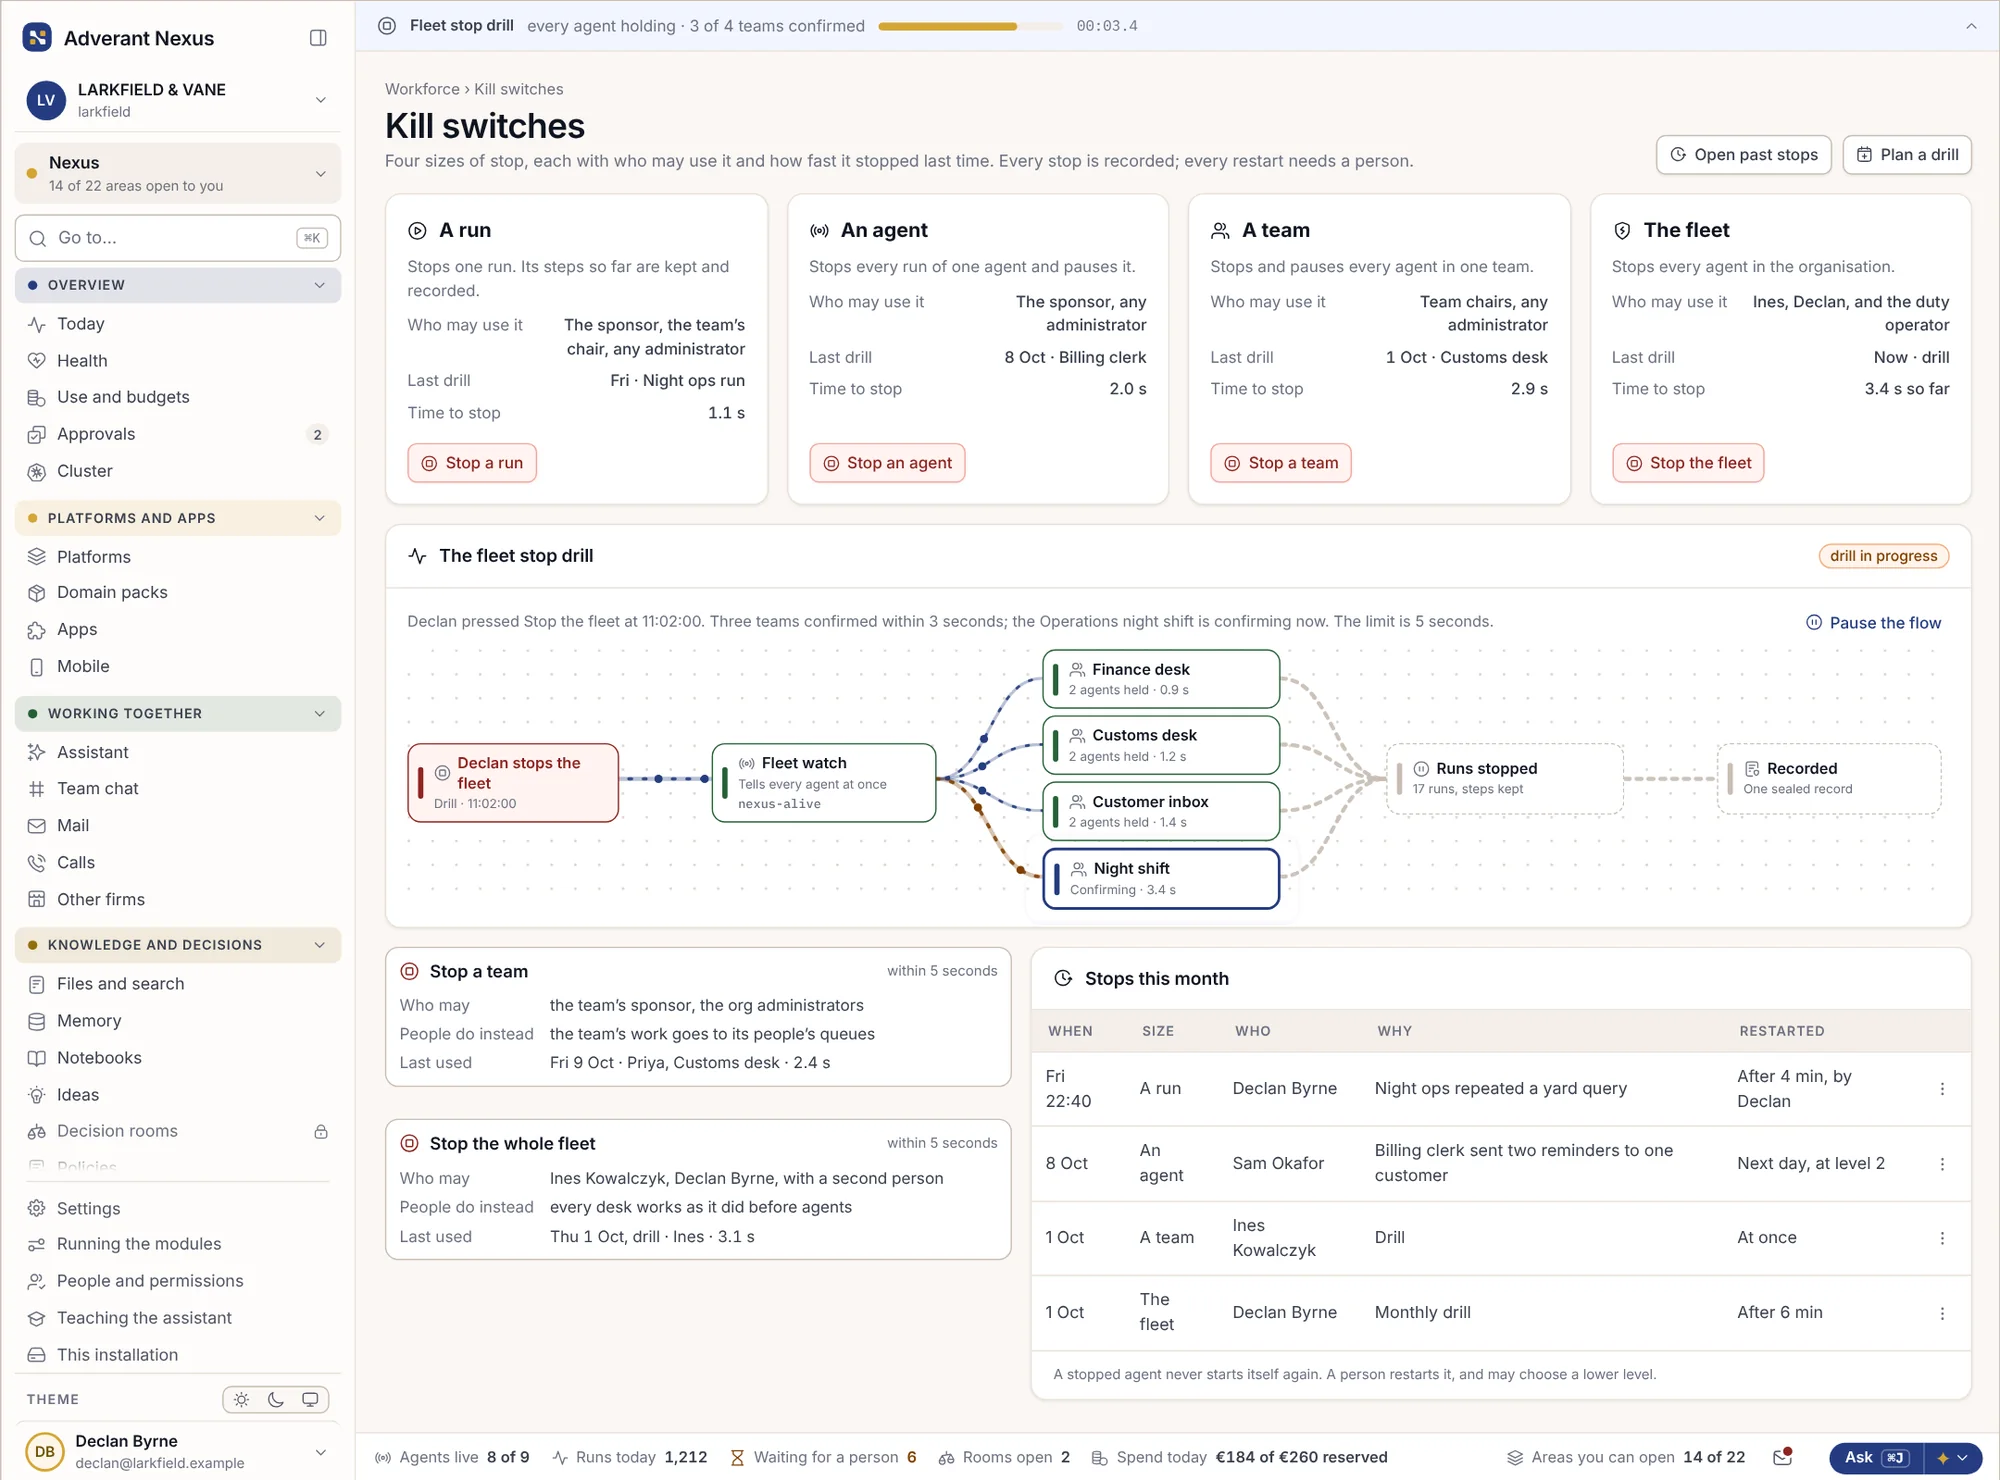Click the sparkle icon beside Ask

click(1943, 1458)
